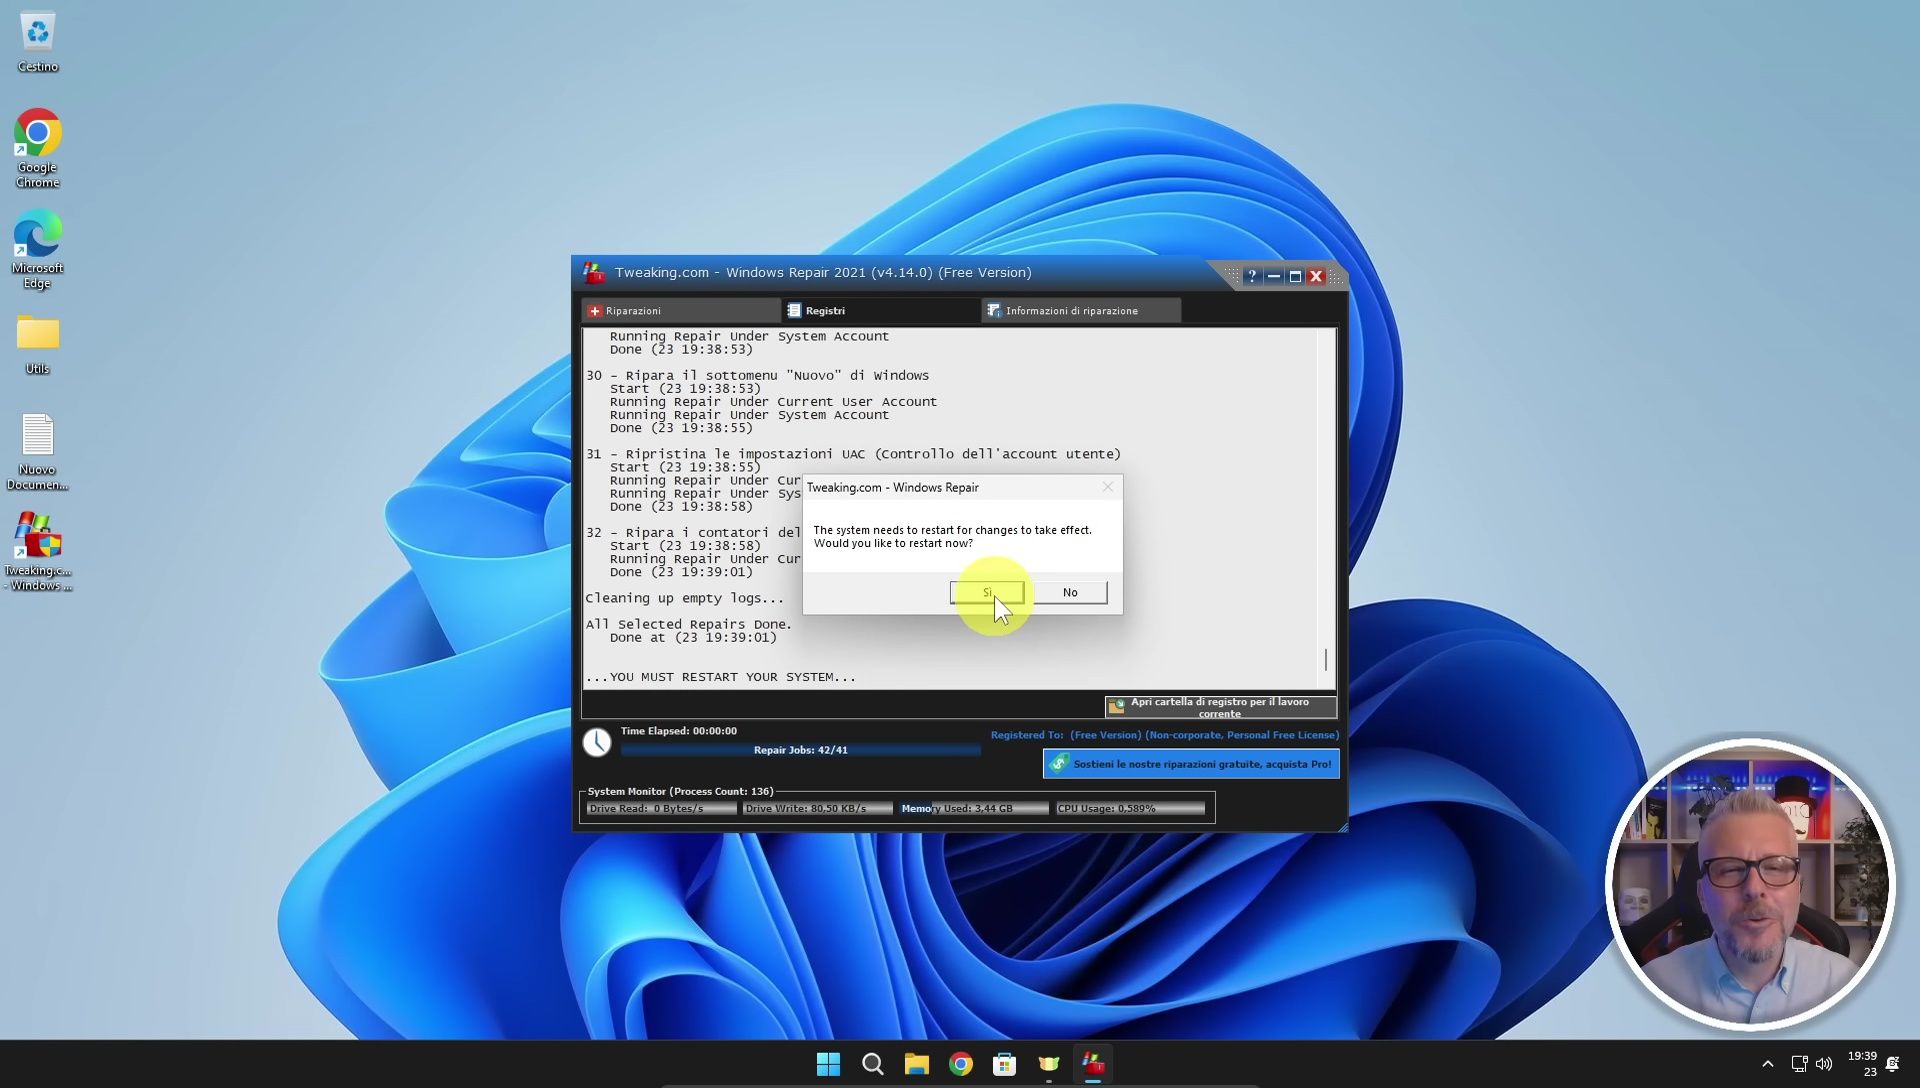This screenshot has width=1920, height=1088.
Task: Select Google Chrome desktop shortcut
Action: 38,148
